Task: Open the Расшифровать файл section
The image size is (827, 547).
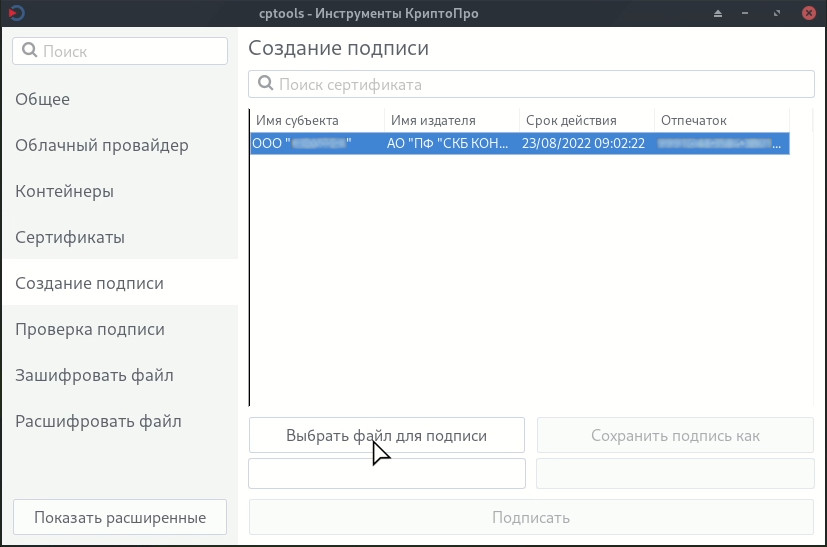Action: point(120,421)
